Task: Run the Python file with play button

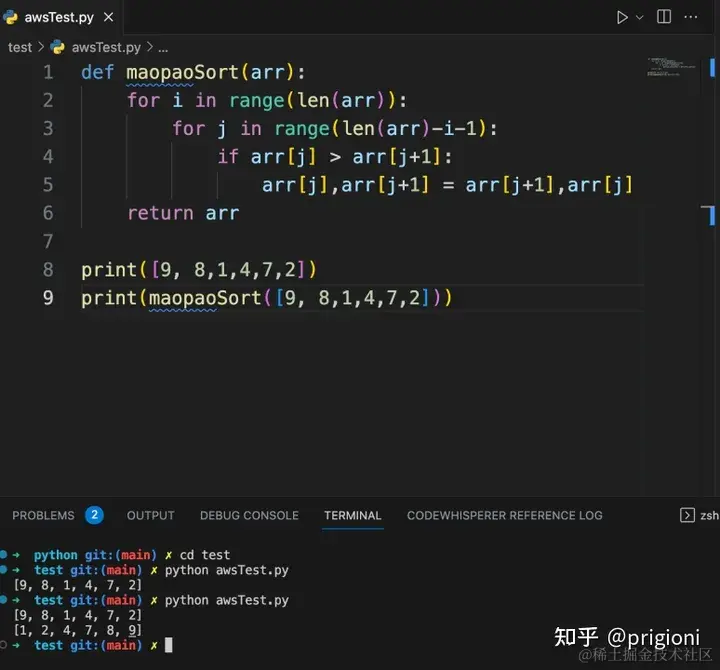Action: click(x=622, y=17)
